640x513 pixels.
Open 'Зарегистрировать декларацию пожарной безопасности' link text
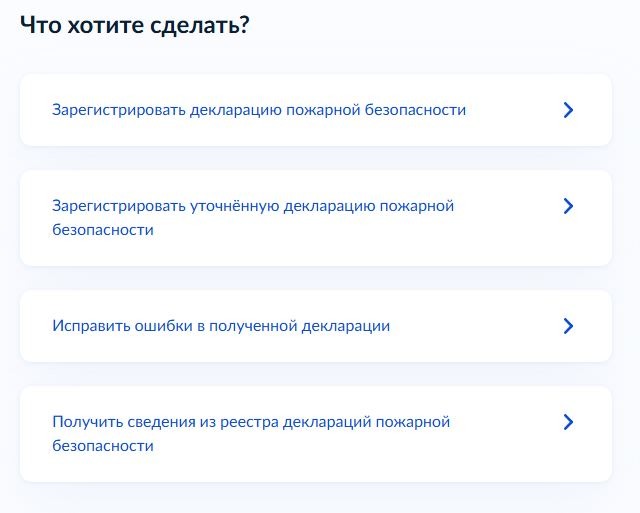click(x=259, y=110)
